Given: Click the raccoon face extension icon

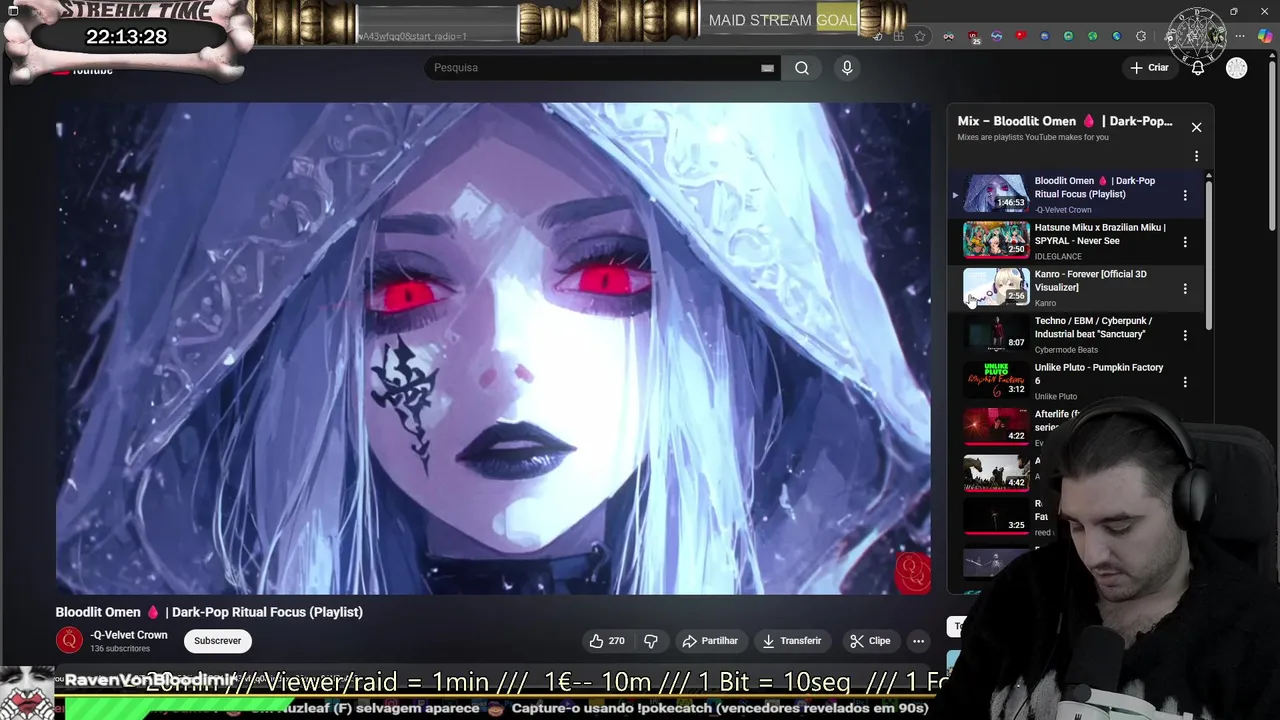Looking at the screenshot, I should (948, 36).
